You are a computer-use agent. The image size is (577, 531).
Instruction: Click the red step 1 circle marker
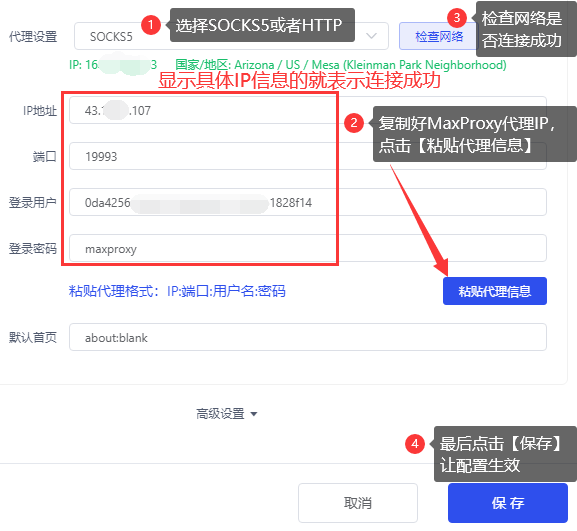[x=151, y=25]
